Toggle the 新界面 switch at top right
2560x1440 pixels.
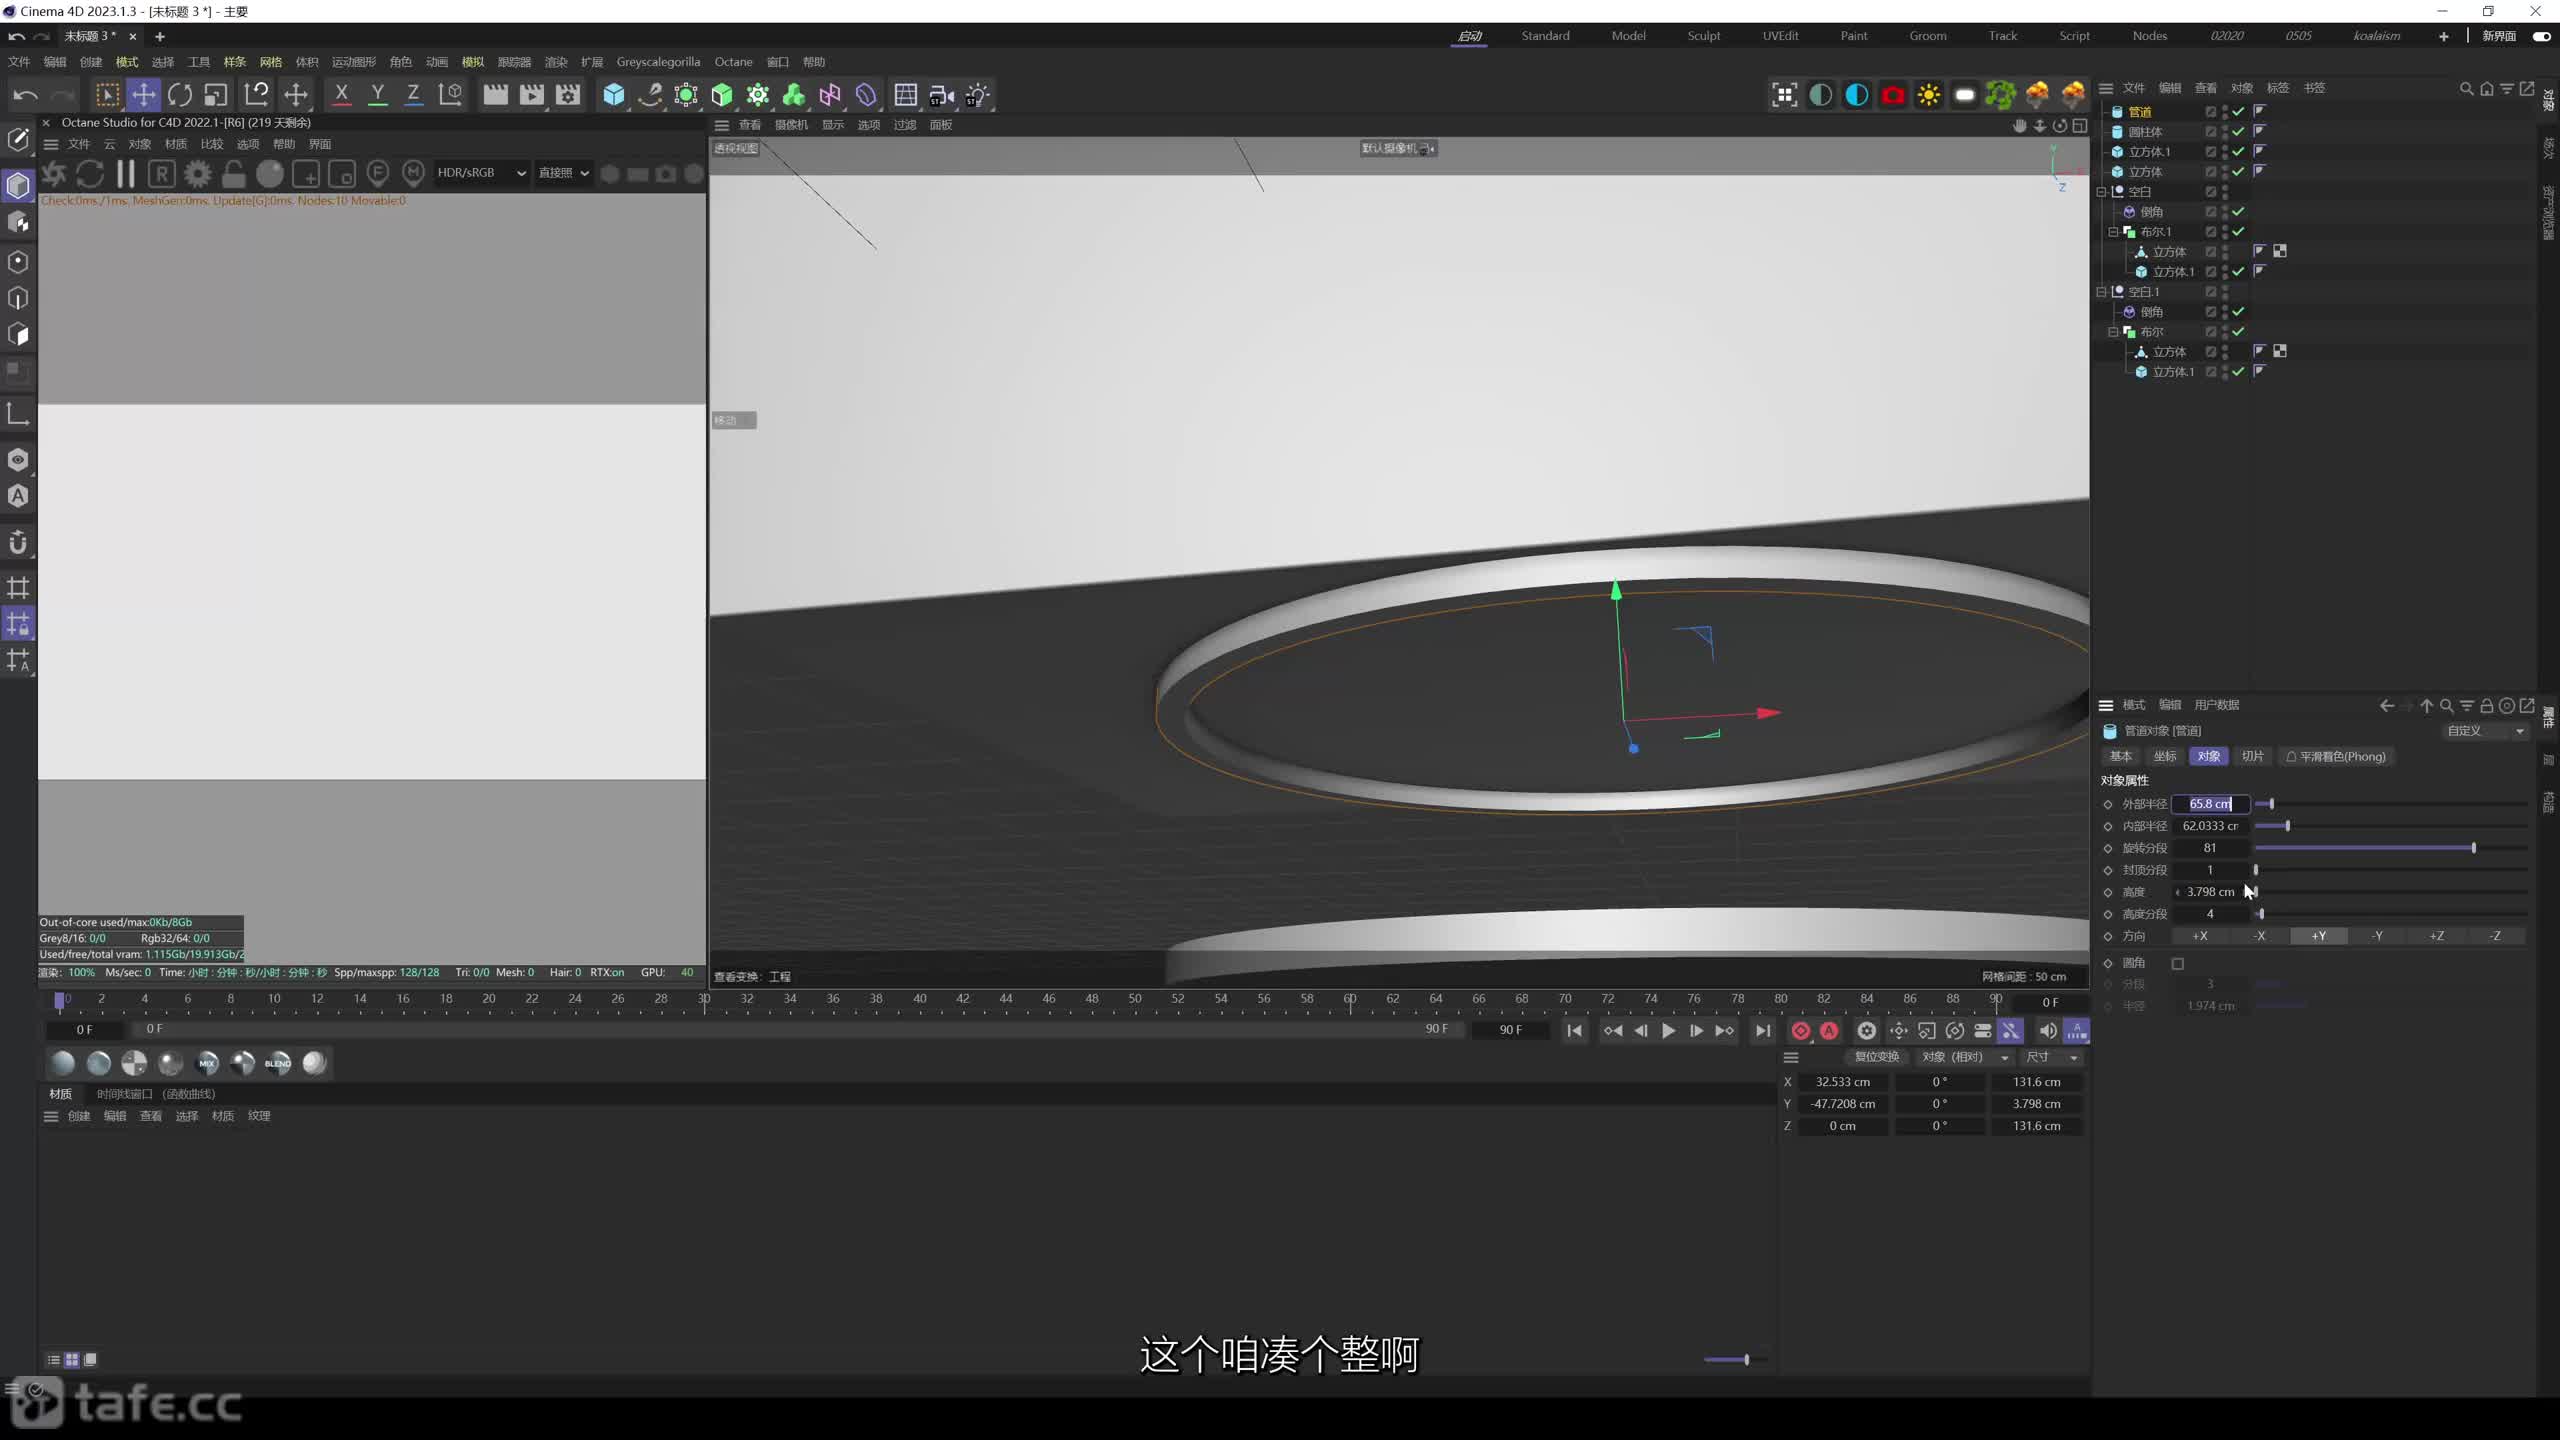(x=2541, y=36)
